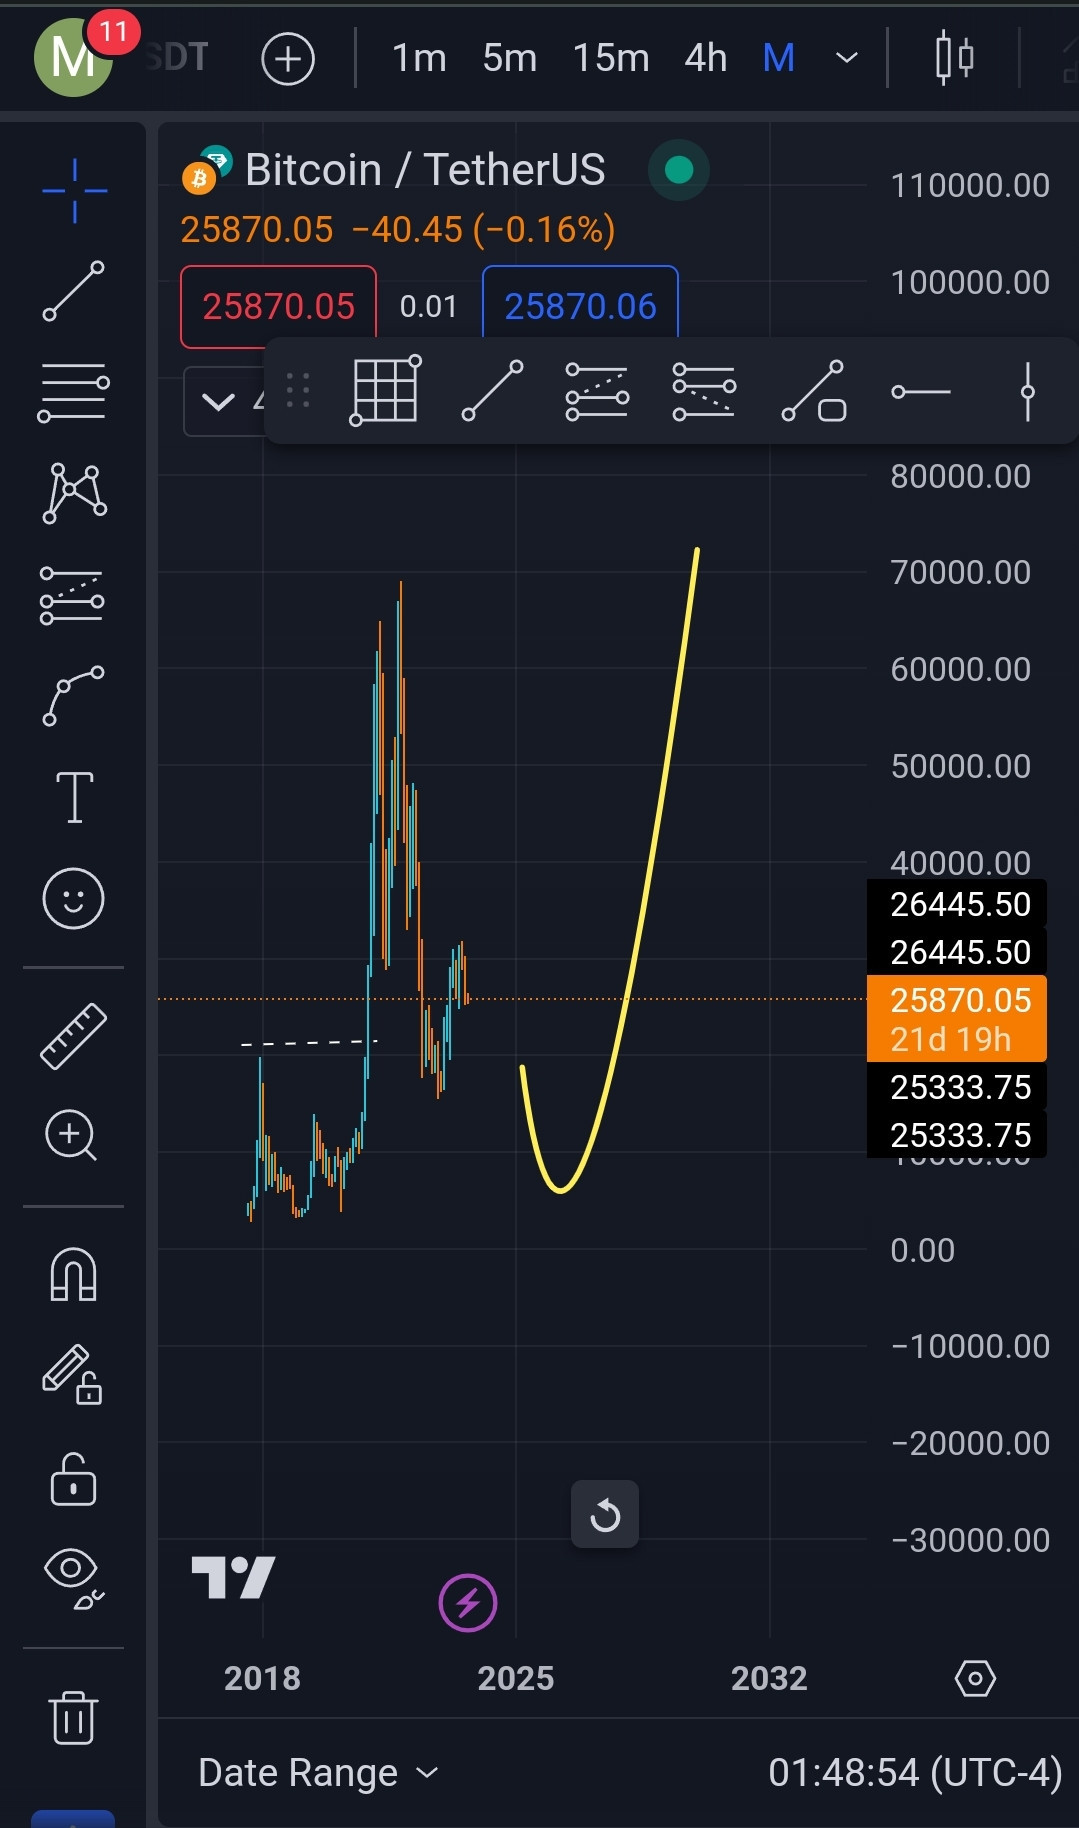
Task: Click the clock 01:48:54 (UTC-4)
Action: [915, 1772]
